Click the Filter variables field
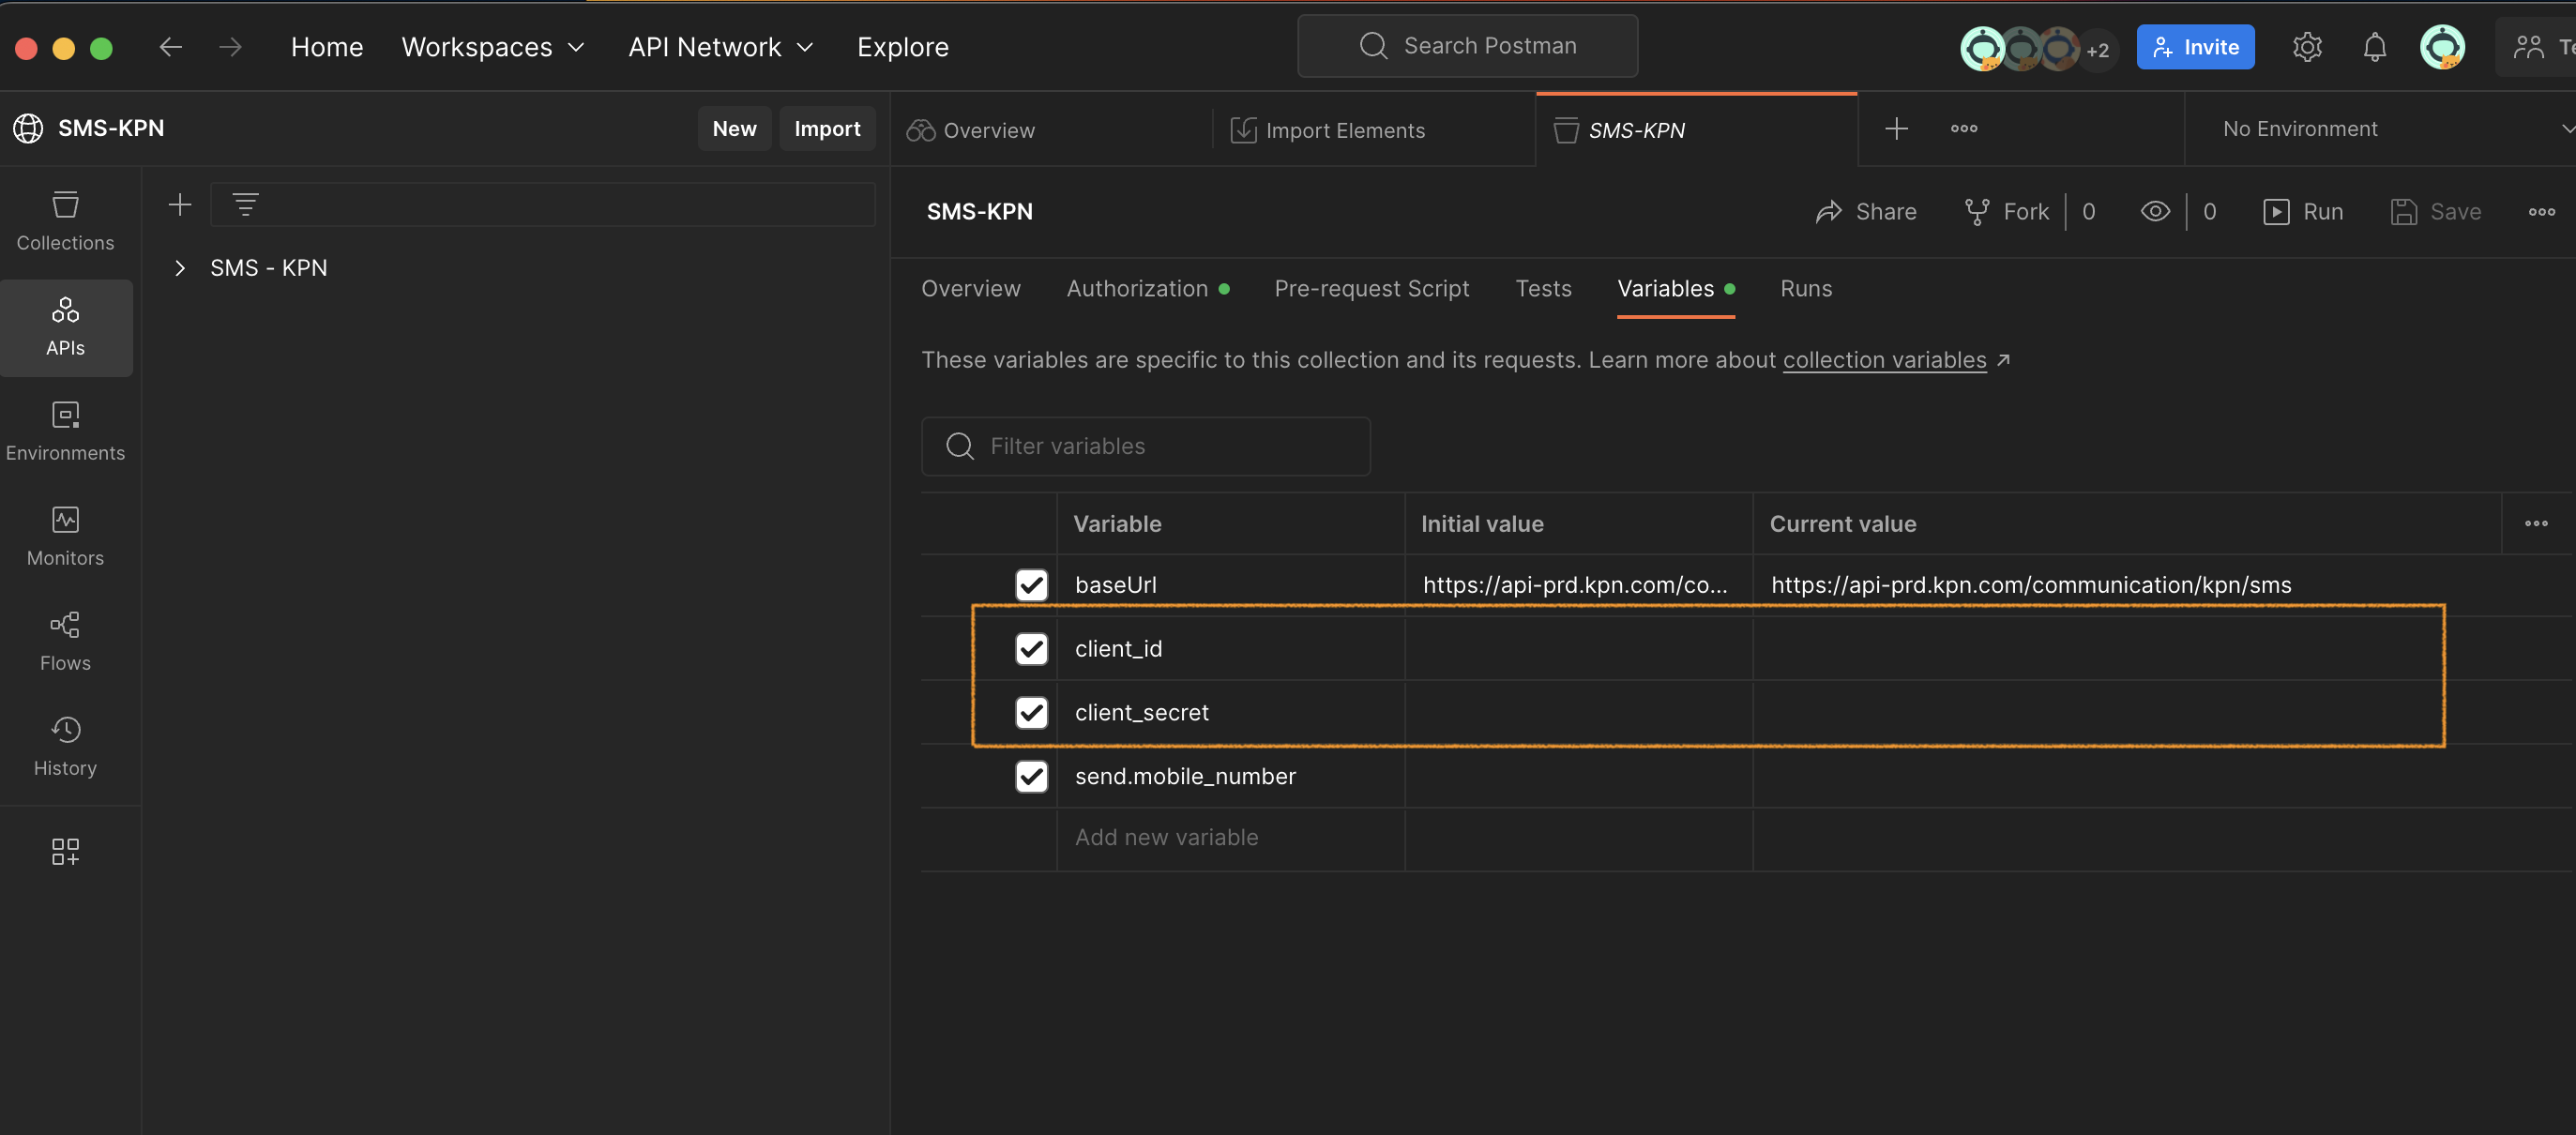Viewport: 2576px width, 1135px height. (x=1145, y=446)
